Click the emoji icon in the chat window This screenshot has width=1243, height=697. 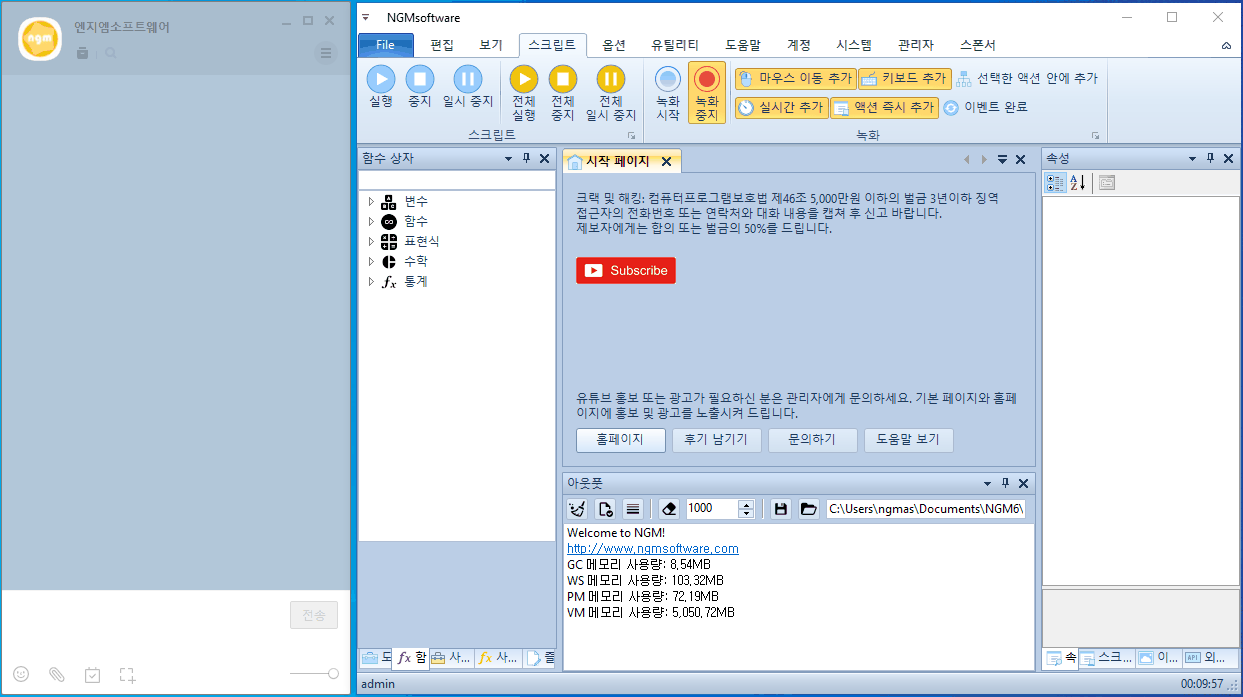coord(21,675)
